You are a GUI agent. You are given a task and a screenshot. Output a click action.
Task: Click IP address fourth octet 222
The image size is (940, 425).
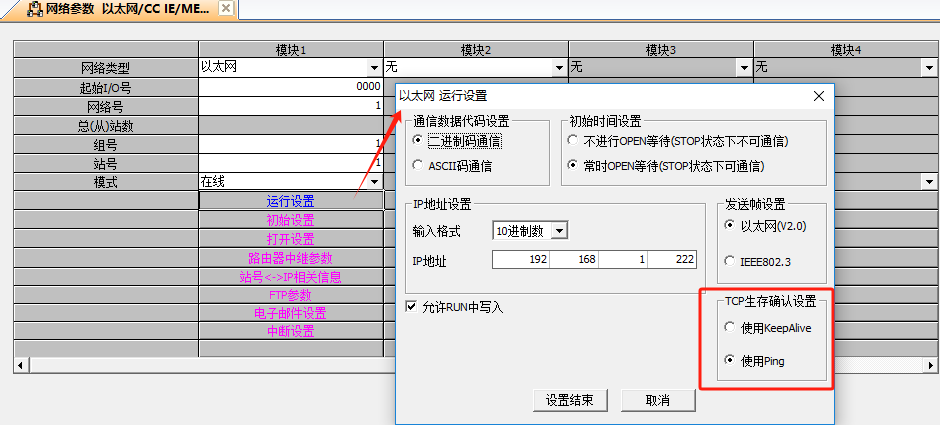coord(672,260)
